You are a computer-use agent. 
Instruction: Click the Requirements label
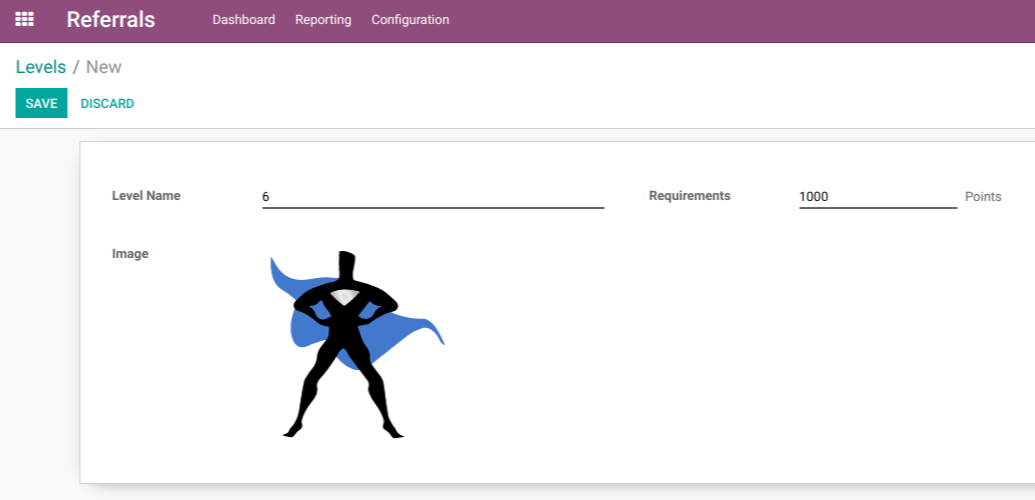(690, 196)
